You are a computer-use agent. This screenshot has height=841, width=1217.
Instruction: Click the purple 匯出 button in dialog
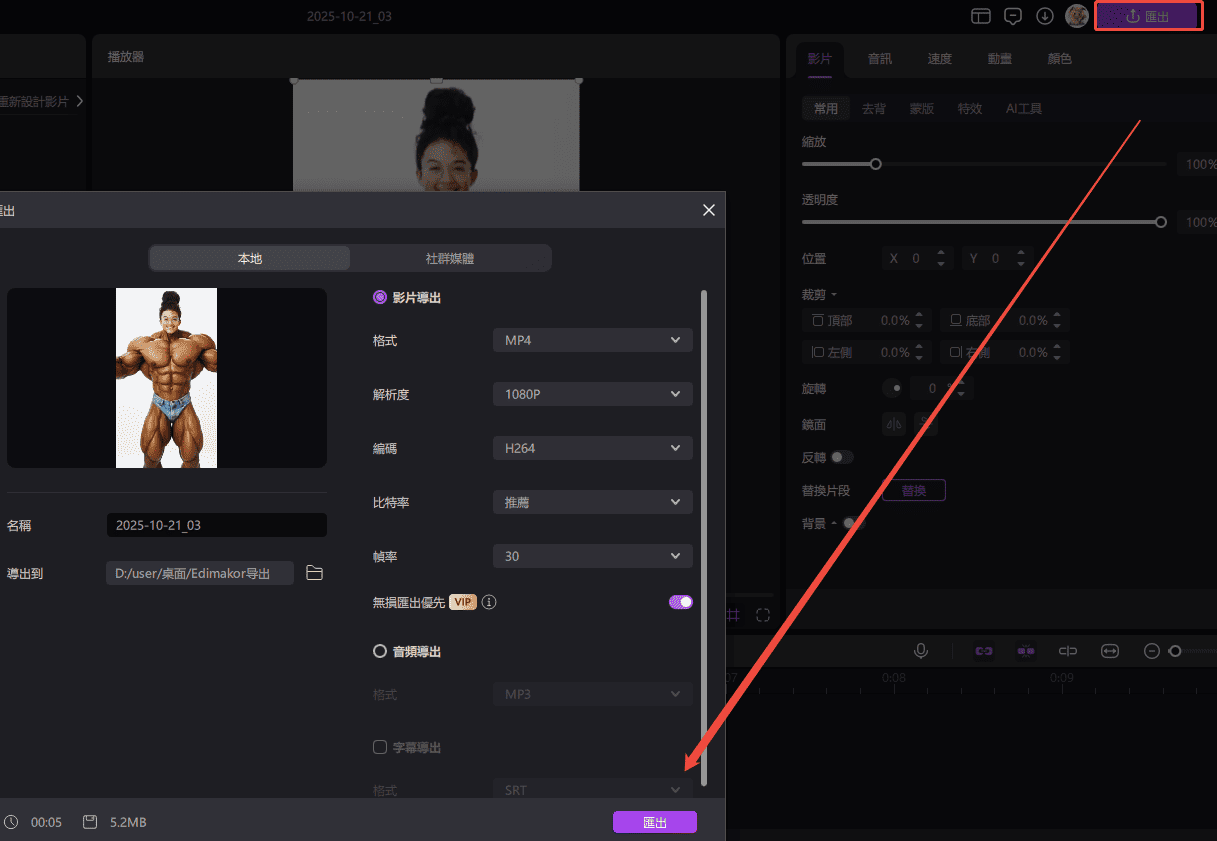coord(655,822)
